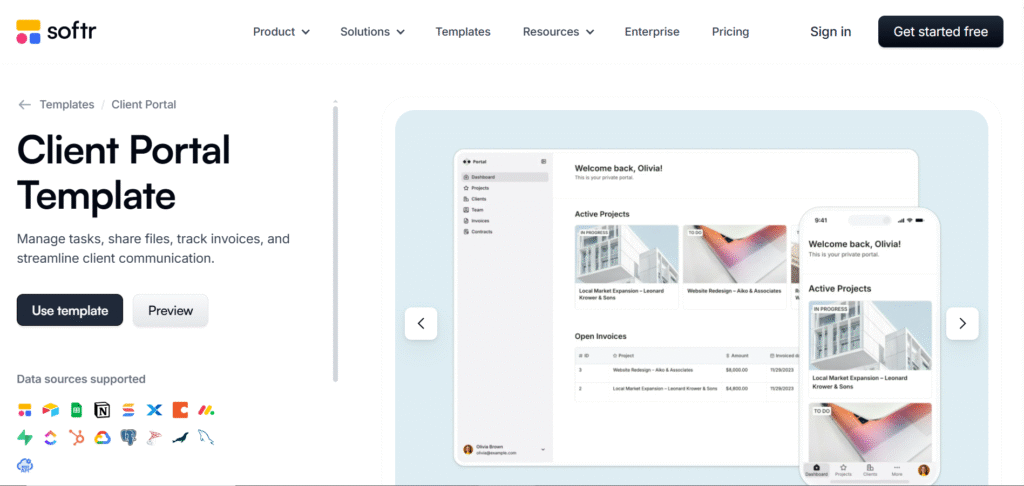Click the Notion data source icon

(x=102, y=410)
